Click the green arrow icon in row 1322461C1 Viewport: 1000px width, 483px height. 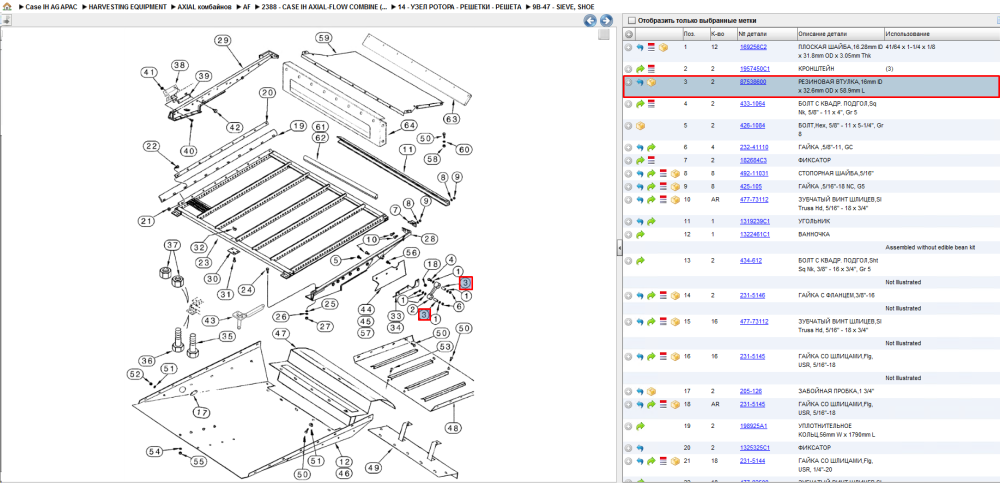640,235
